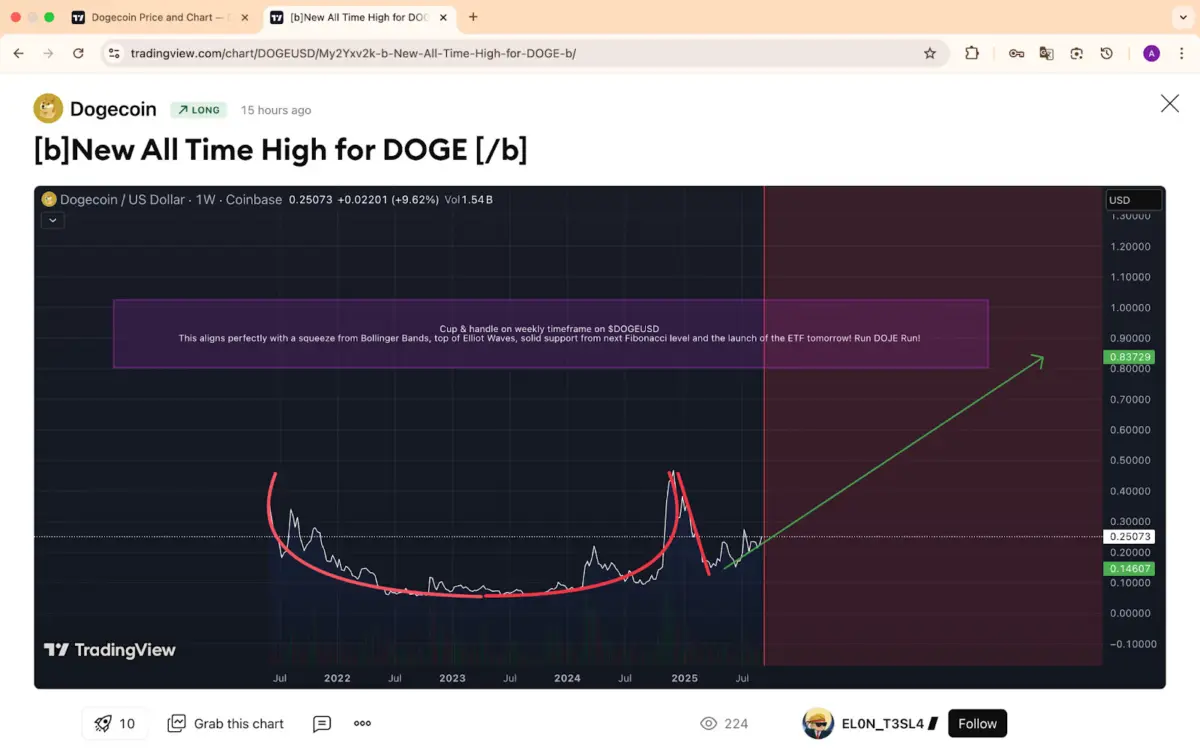Open the EL0N_T3SL4 author avatar

point(818,724)
